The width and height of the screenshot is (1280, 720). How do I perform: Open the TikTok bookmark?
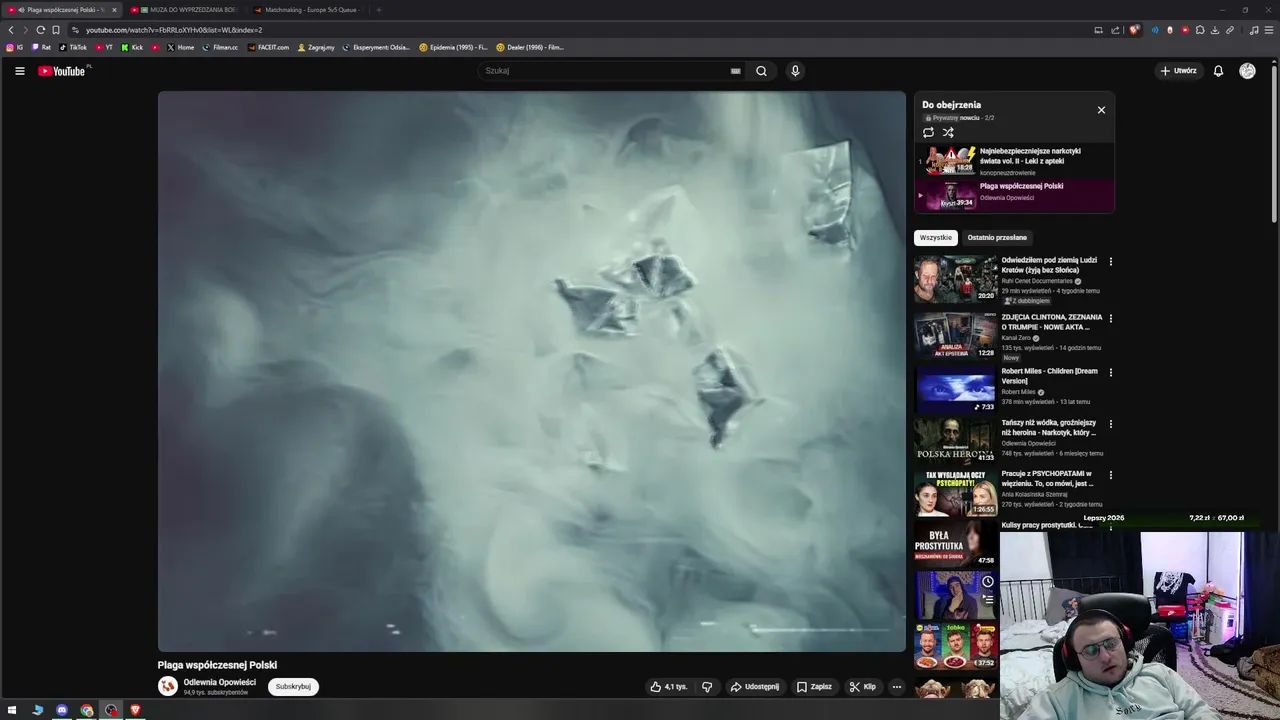[x=73, y=47]
